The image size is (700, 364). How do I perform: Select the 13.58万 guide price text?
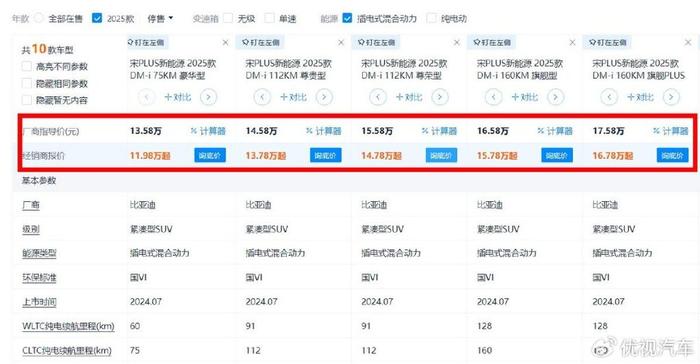[x=146, y=131]
